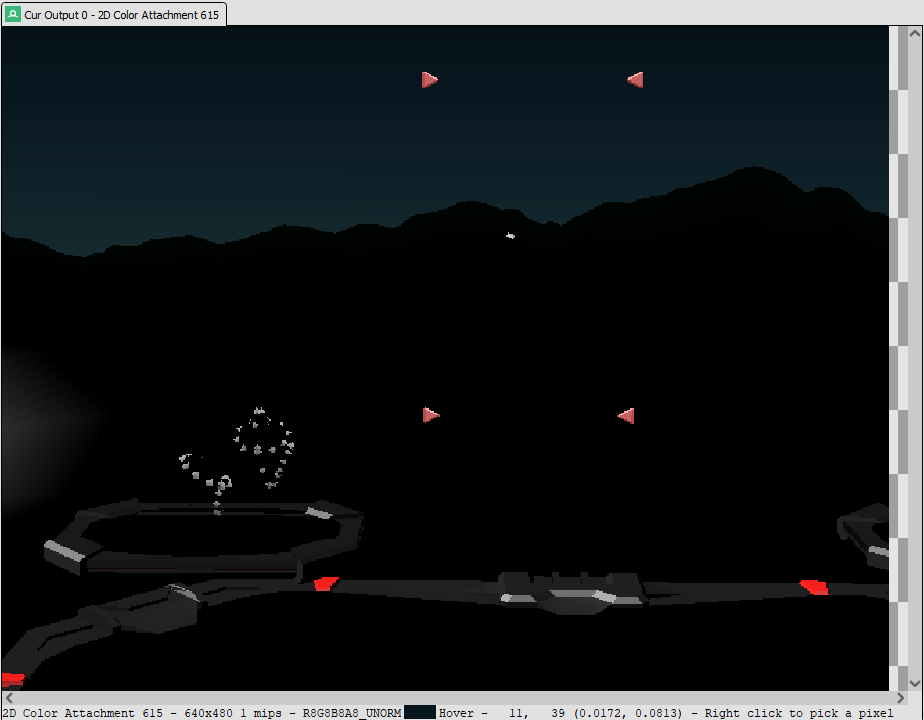Click the small white speck on the mountain ridge
The height and width of the screenshot is (720, 924).
510,236
